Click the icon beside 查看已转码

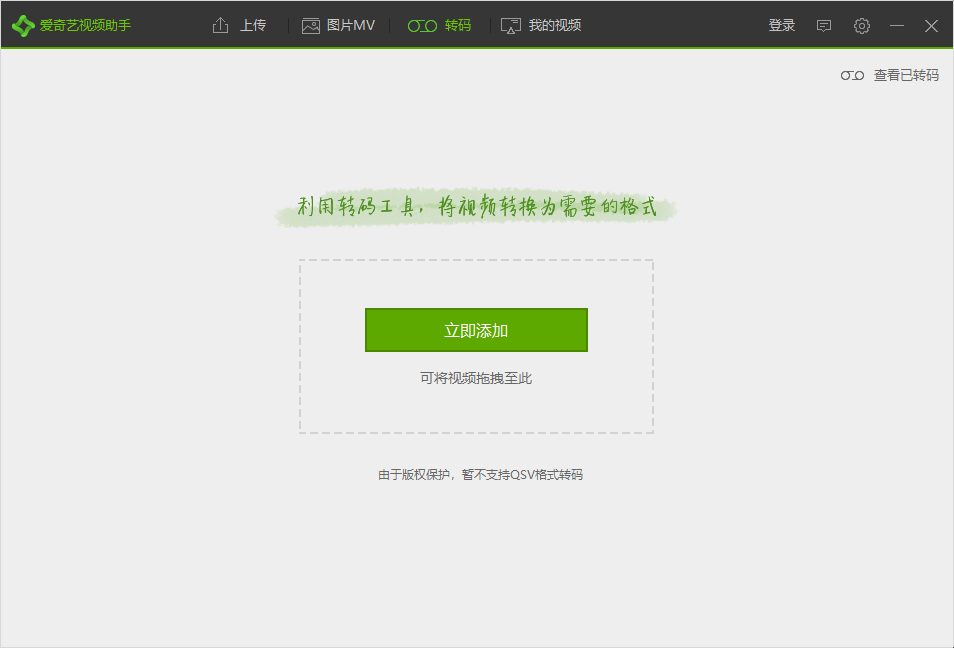[x=852, y=75]
